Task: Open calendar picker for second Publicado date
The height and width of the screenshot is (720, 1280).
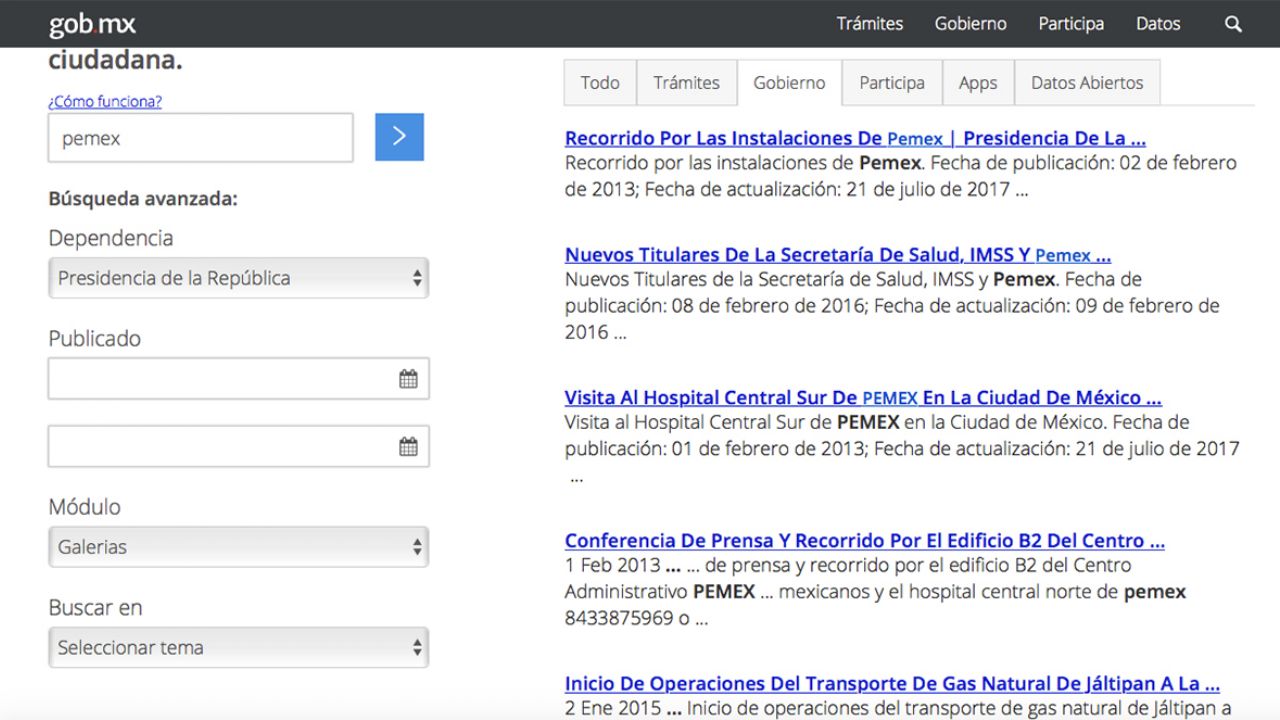Action: coord(408,447)
